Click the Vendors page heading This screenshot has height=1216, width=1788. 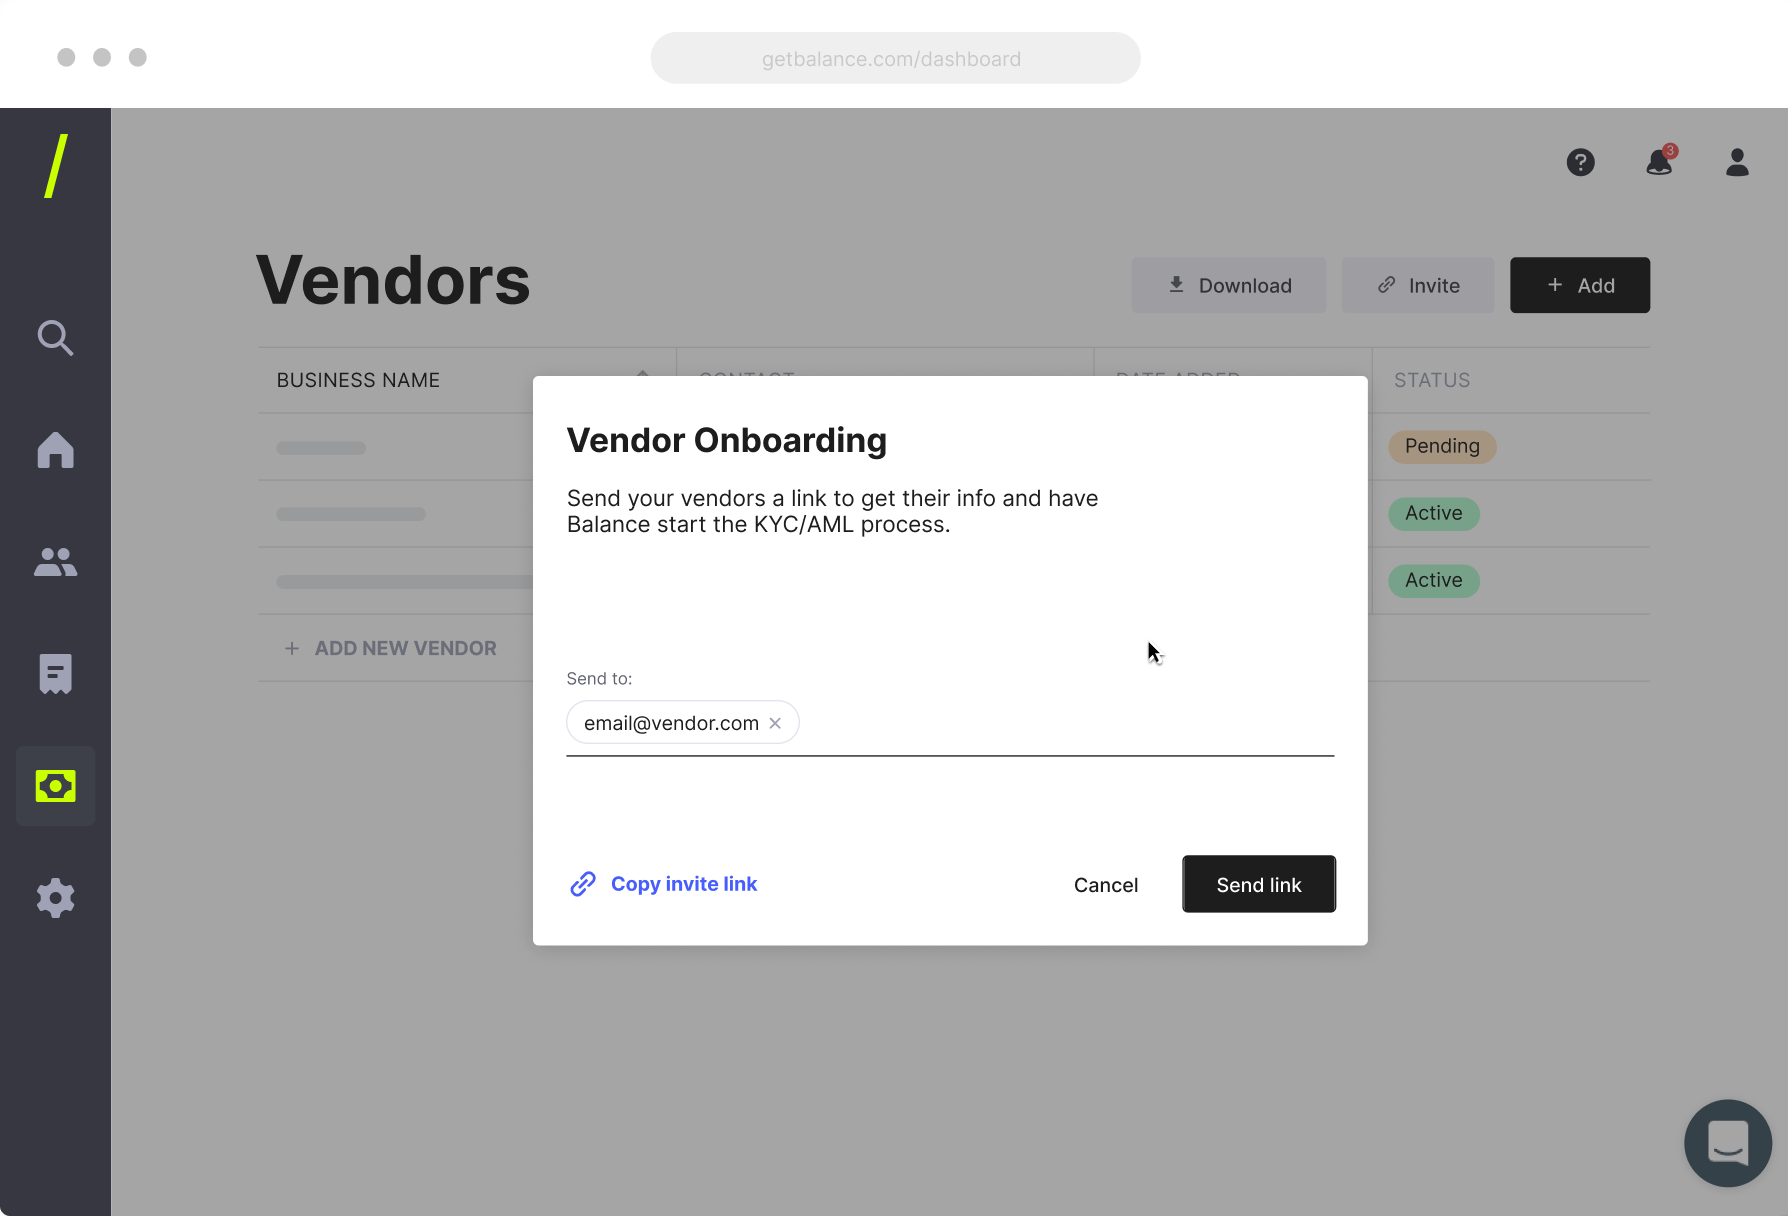(x=393, y=280)
